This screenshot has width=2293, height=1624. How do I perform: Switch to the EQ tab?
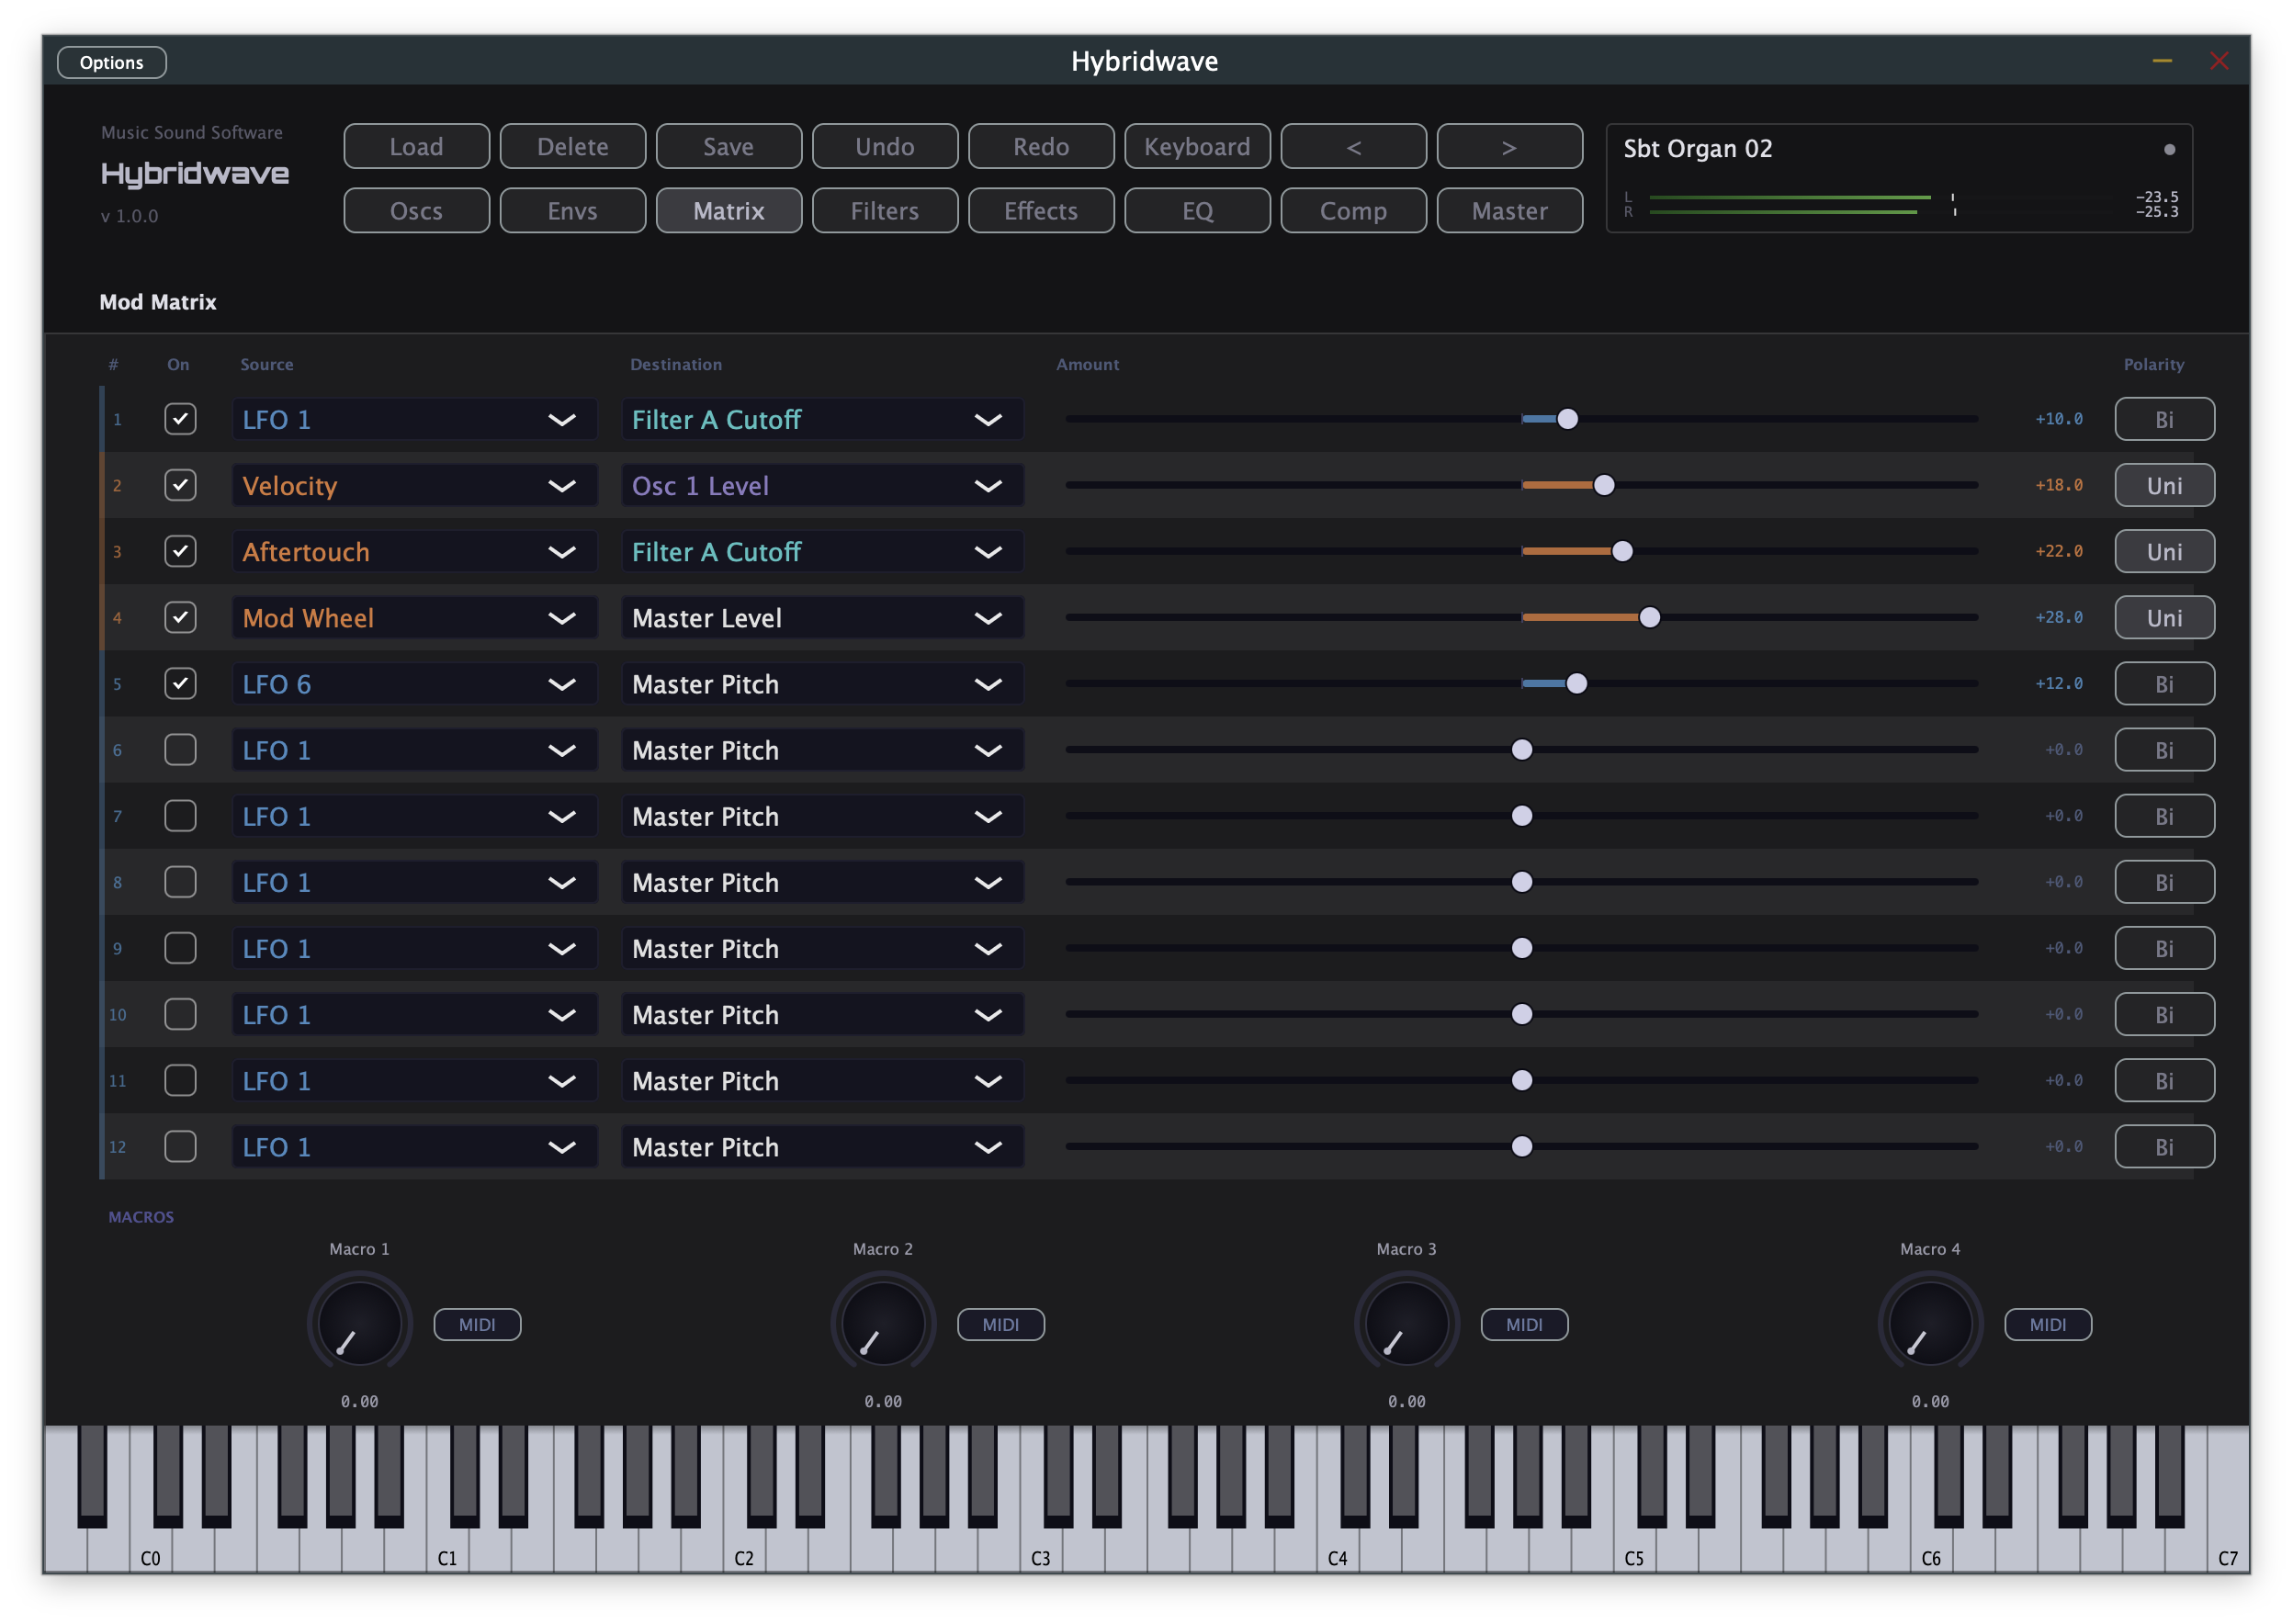click(x=1197, y=211)
